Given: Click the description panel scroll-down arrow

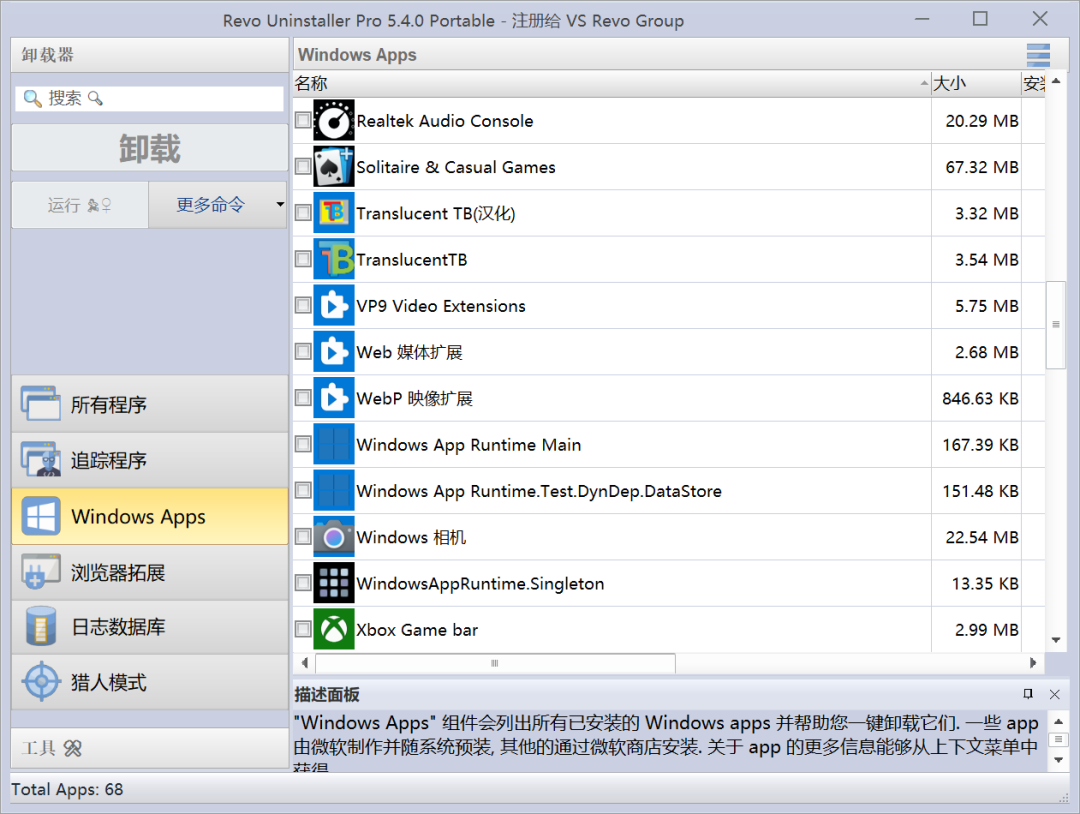Looking at the screenshot, I should click(1059, 760).
